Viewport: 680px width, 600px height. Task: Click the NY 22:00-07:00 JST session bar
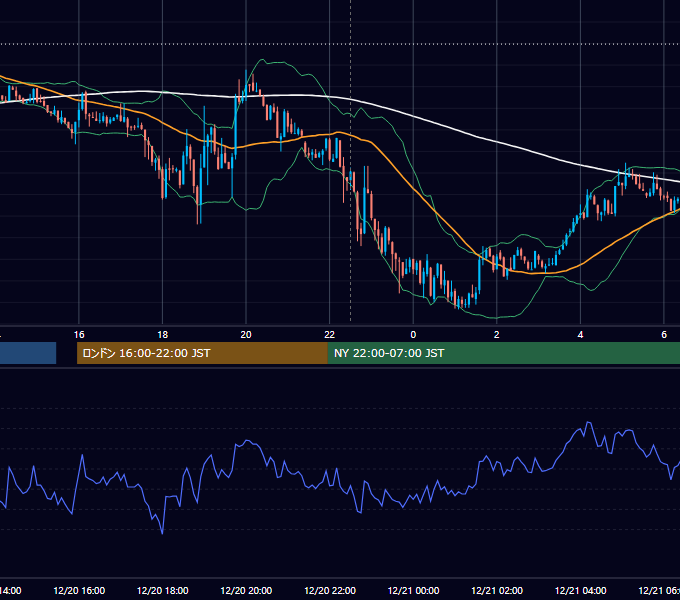click(x=503, y=353)
